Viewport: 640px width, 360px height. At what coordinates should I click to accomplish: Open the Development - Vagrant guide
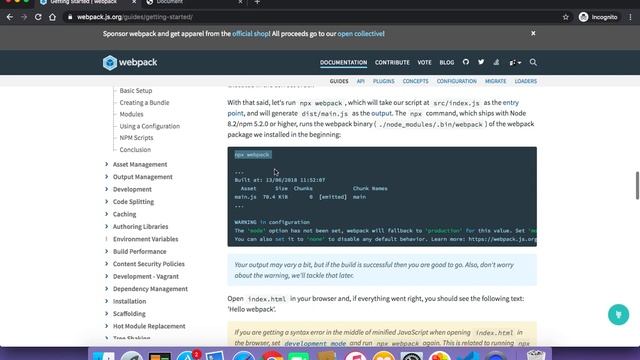point(146,276)
